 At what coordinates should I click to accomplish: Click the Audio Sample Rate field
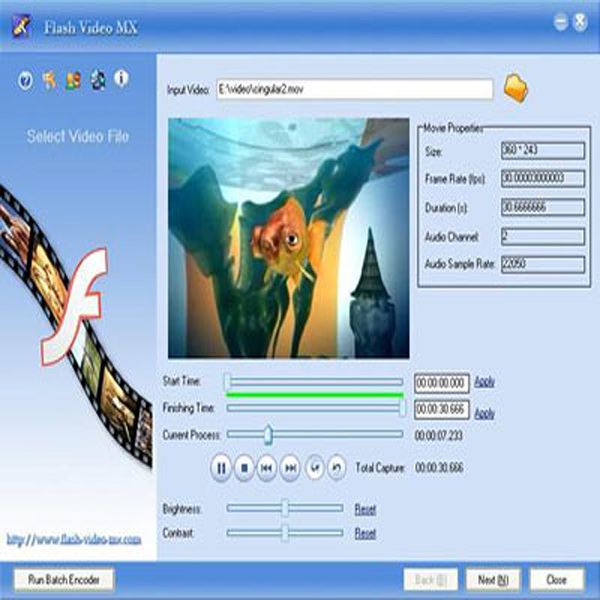point(543,264)
